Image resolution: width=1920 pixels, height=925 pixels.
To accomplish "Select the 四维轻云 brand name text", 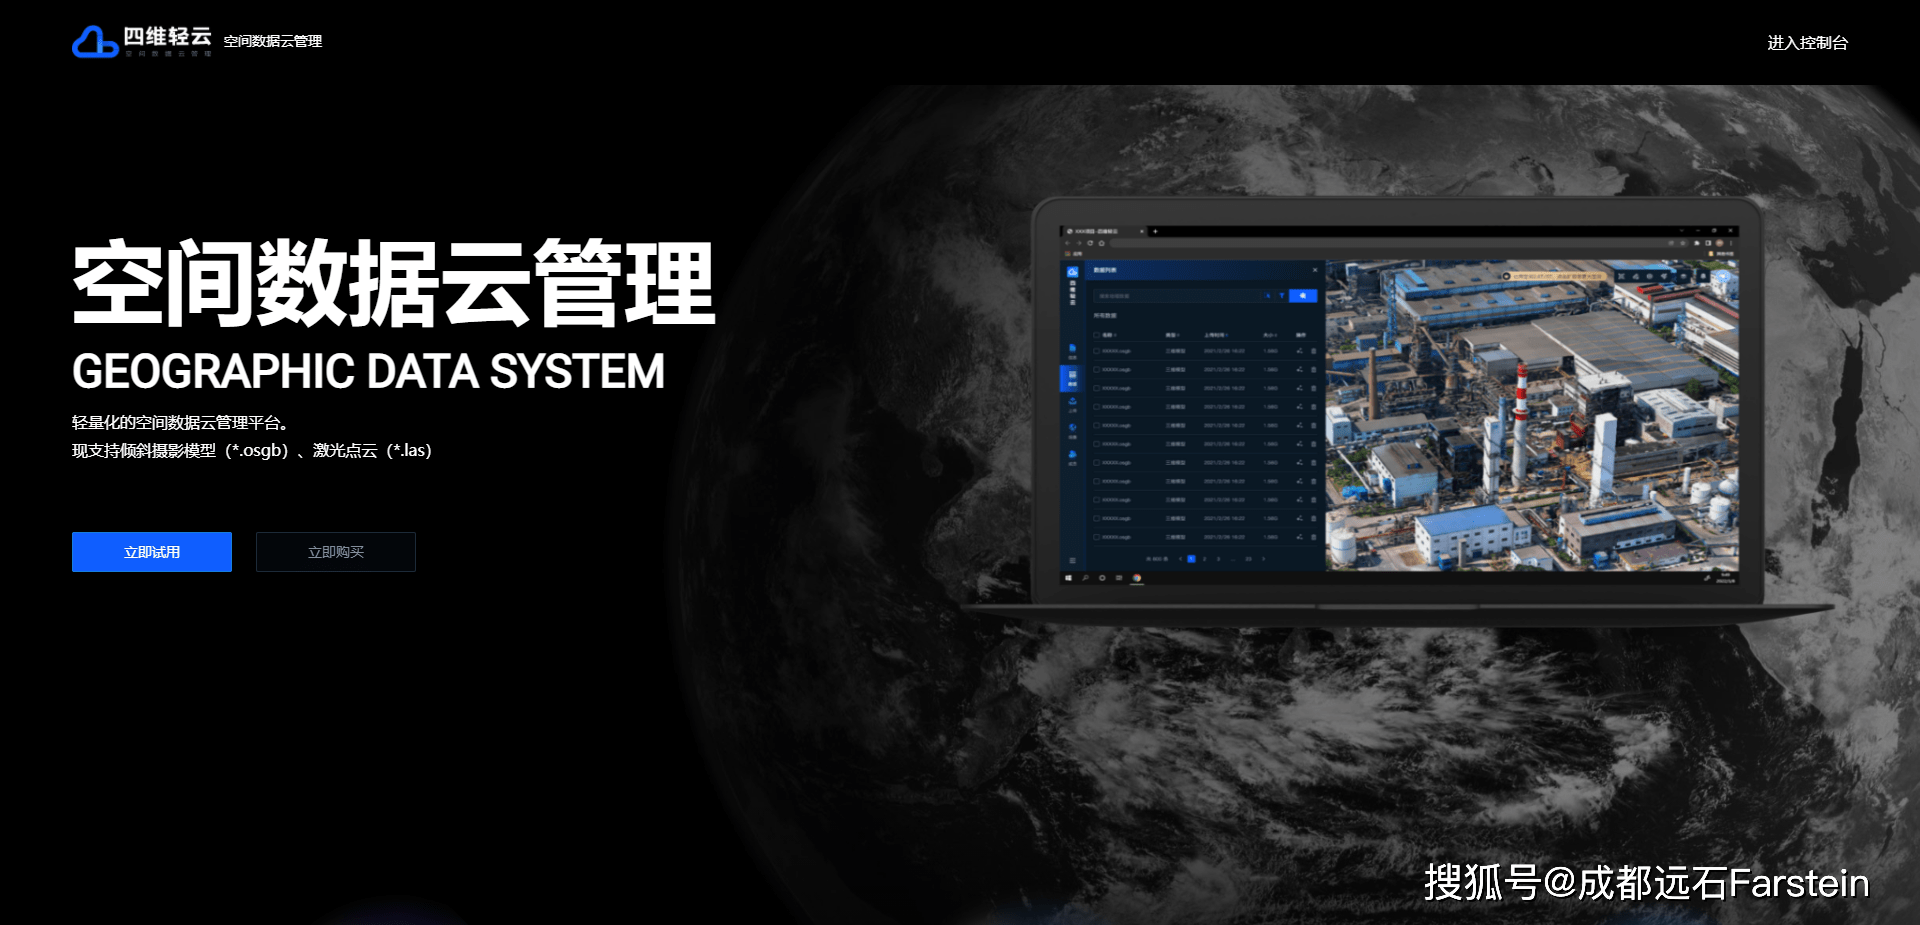I will coord(167,37).
